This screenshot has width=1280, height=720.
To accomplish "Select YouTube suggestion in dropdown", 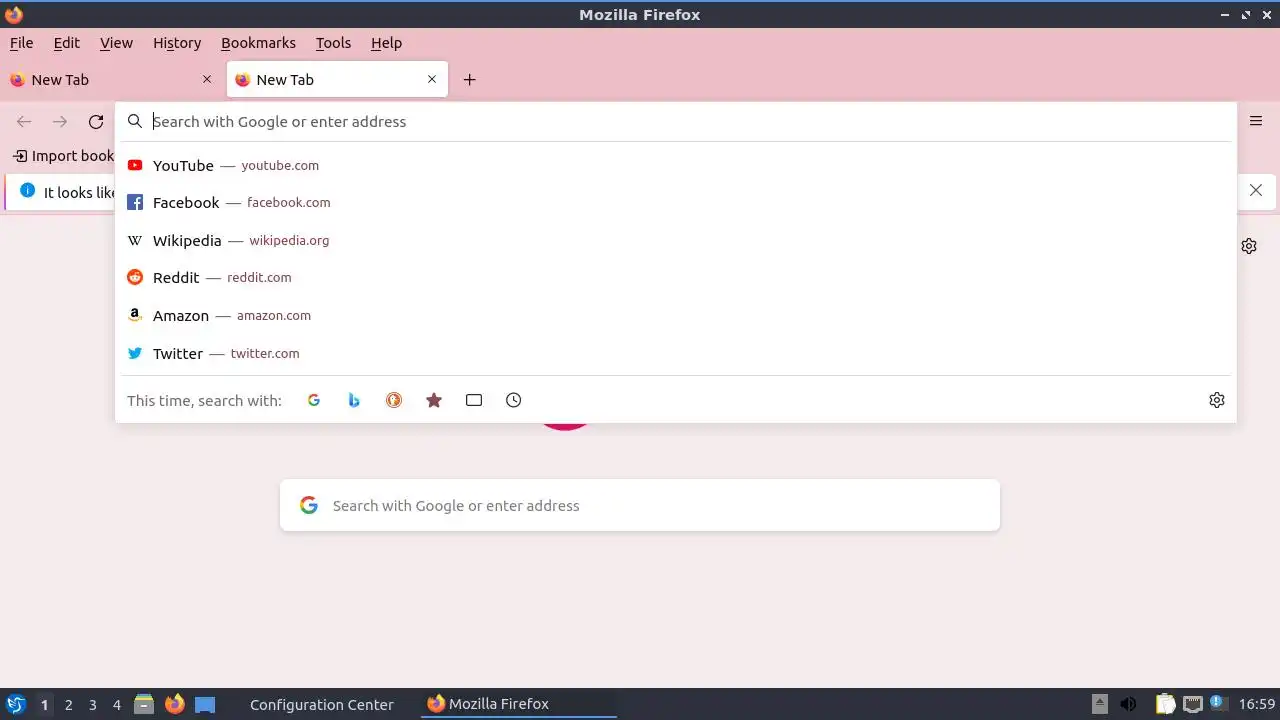I will (x=676, y=165).
